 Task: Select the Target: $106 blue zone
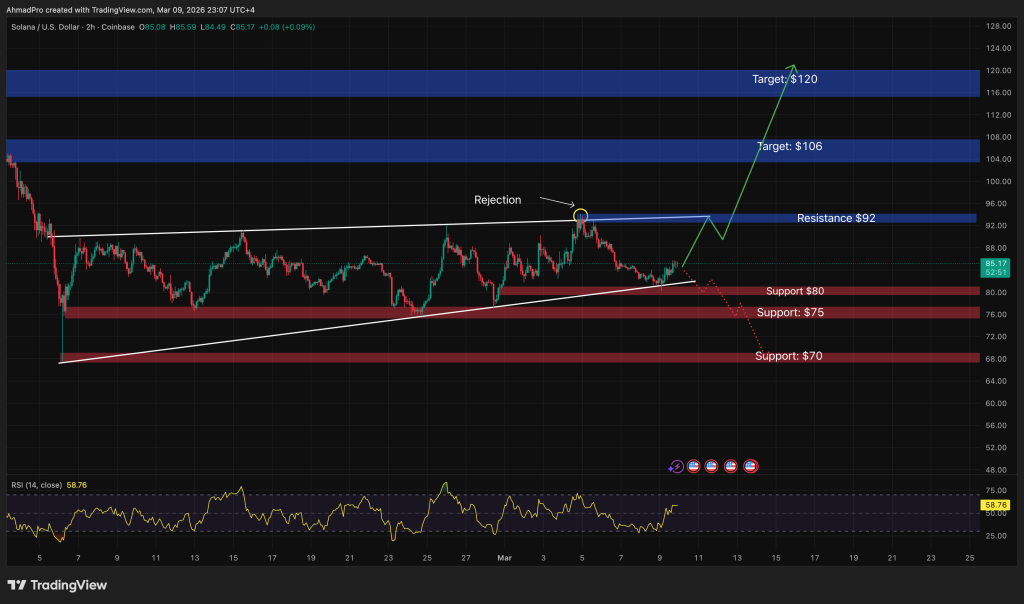point(490,150)
